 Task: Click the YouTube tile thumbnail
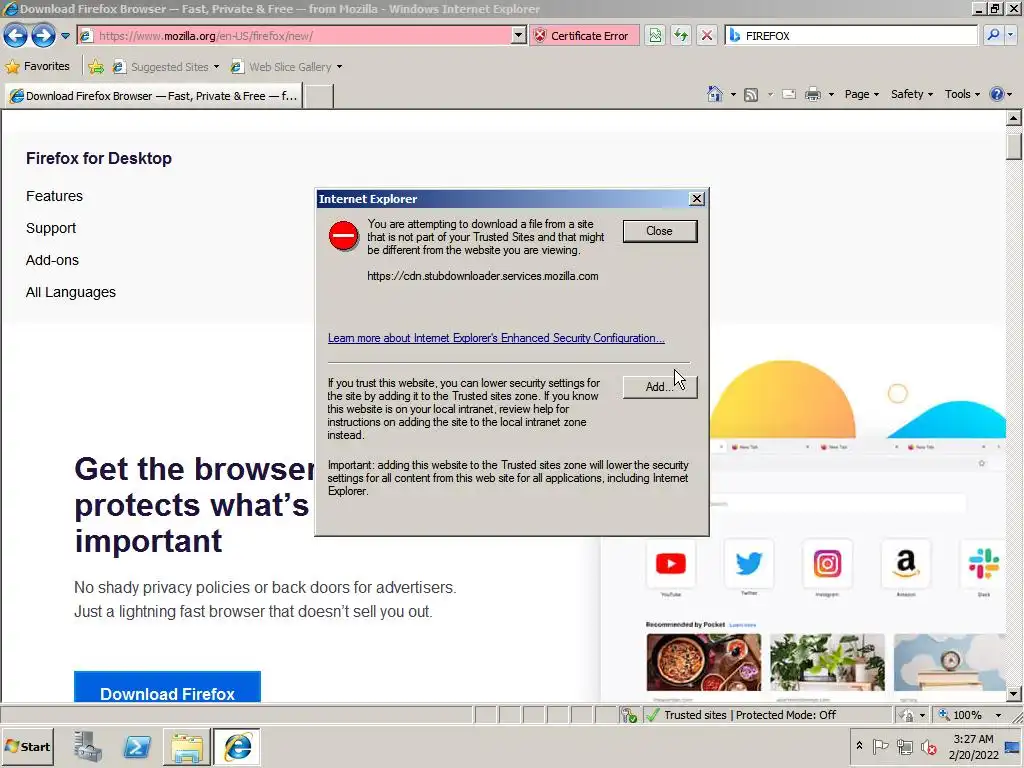point(671,564)
